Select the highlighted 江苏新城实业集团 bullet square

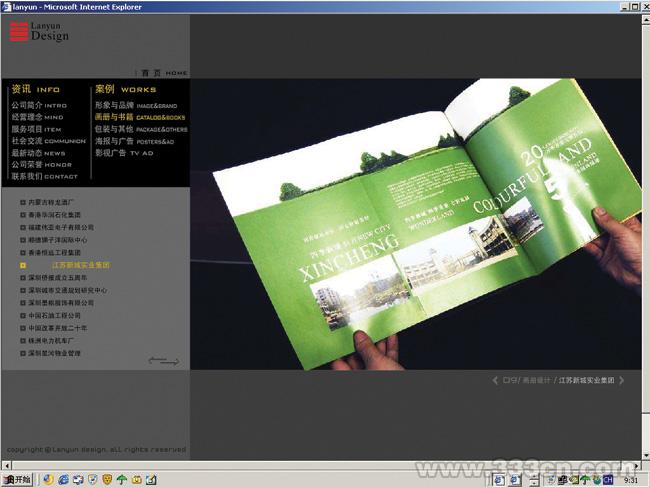(23, 265)
